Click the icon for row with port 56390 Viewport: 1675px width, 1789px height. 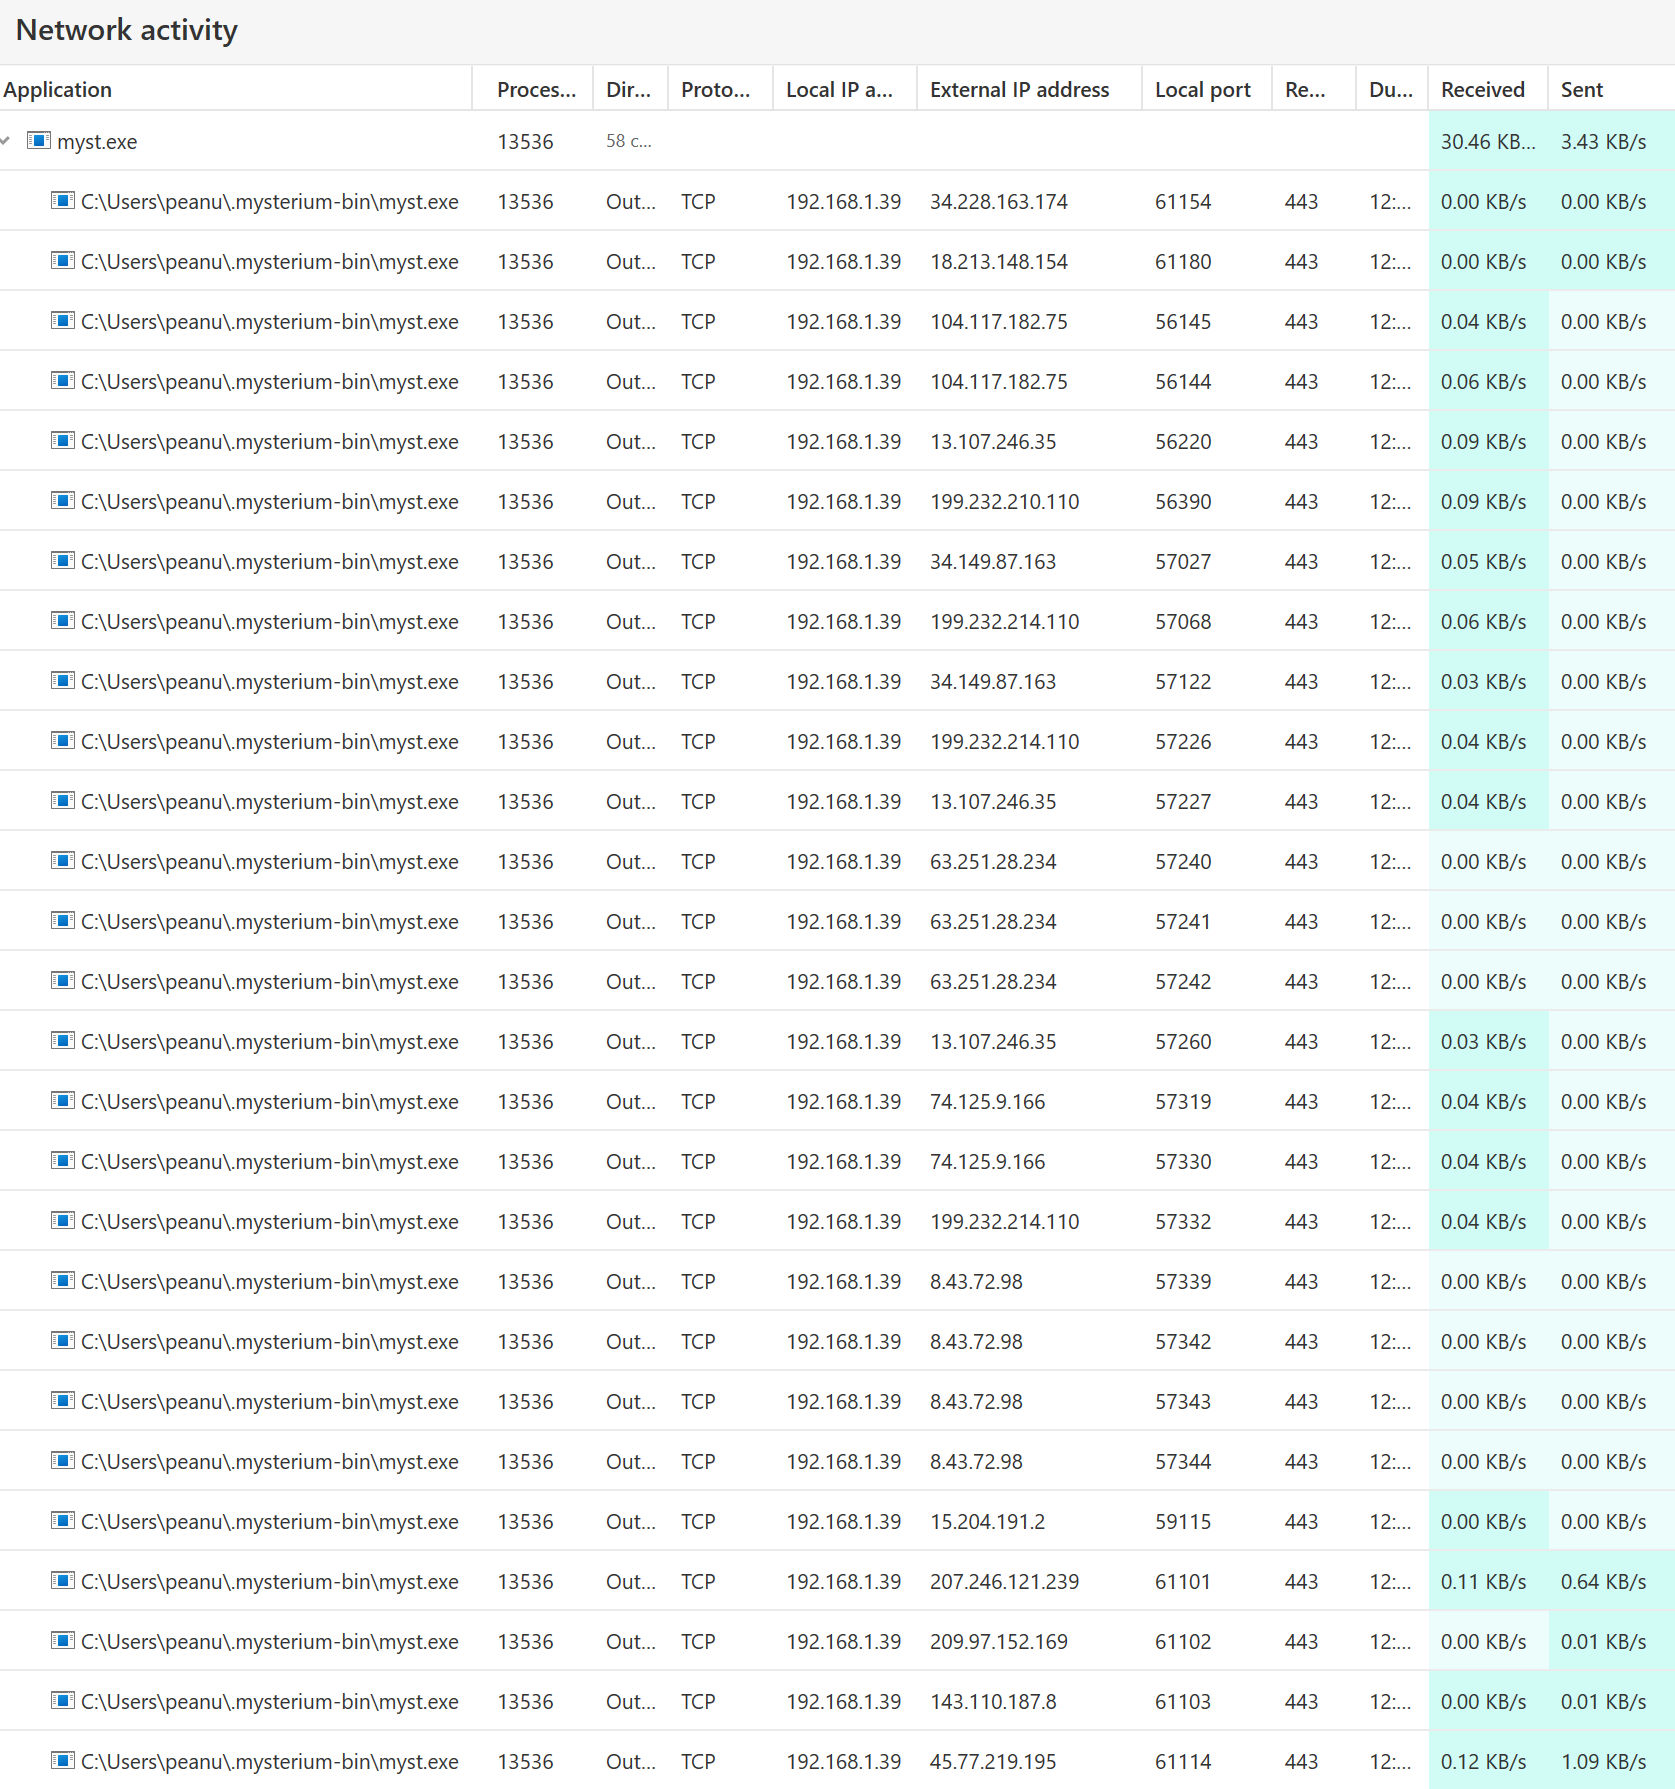pyautogui.click(x=62, y=500)
